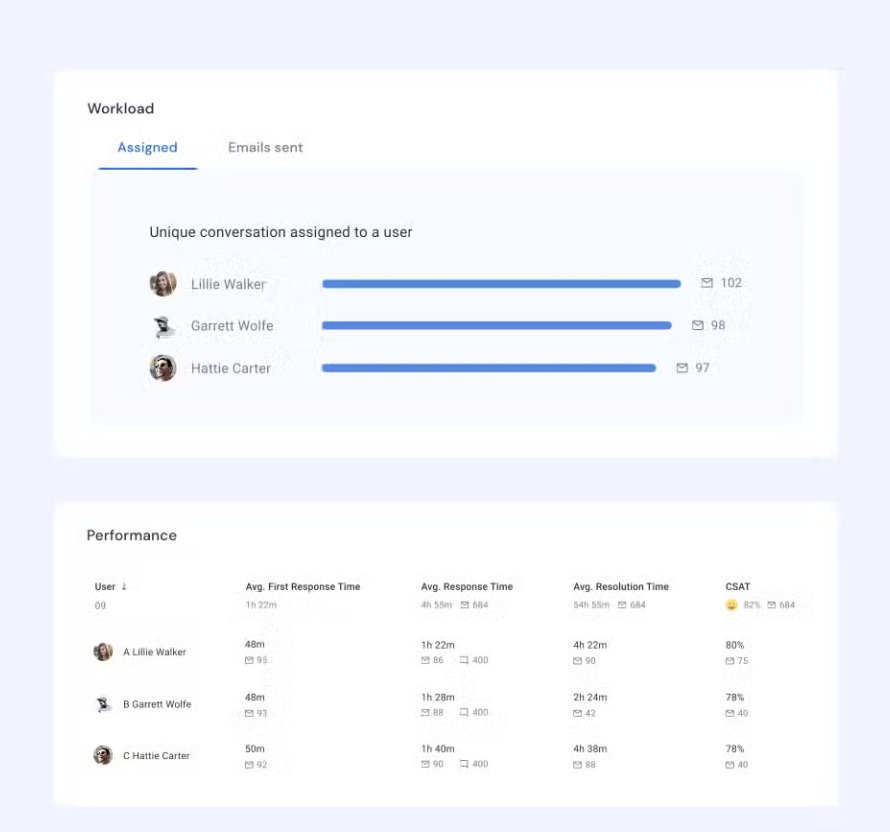890x832 pixels.
Task: Click envelope icon beside Garrett Wolfe's 98 count
Action: (699, 325)
